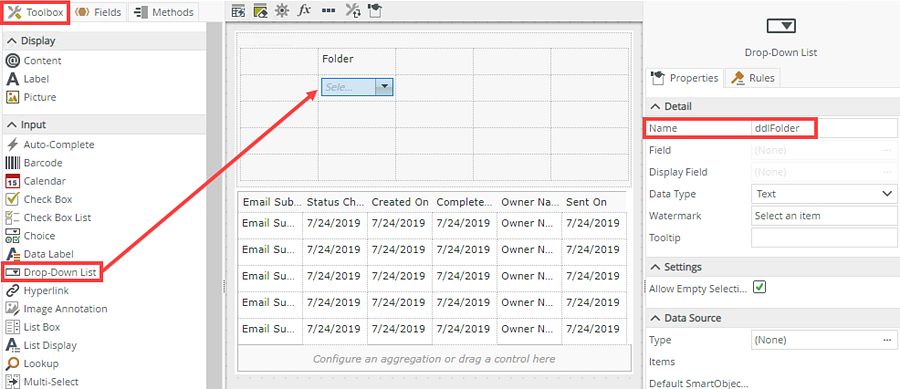Switch to the Fields tab
This screenshot has width=900, height=389.
coord(98,12)
